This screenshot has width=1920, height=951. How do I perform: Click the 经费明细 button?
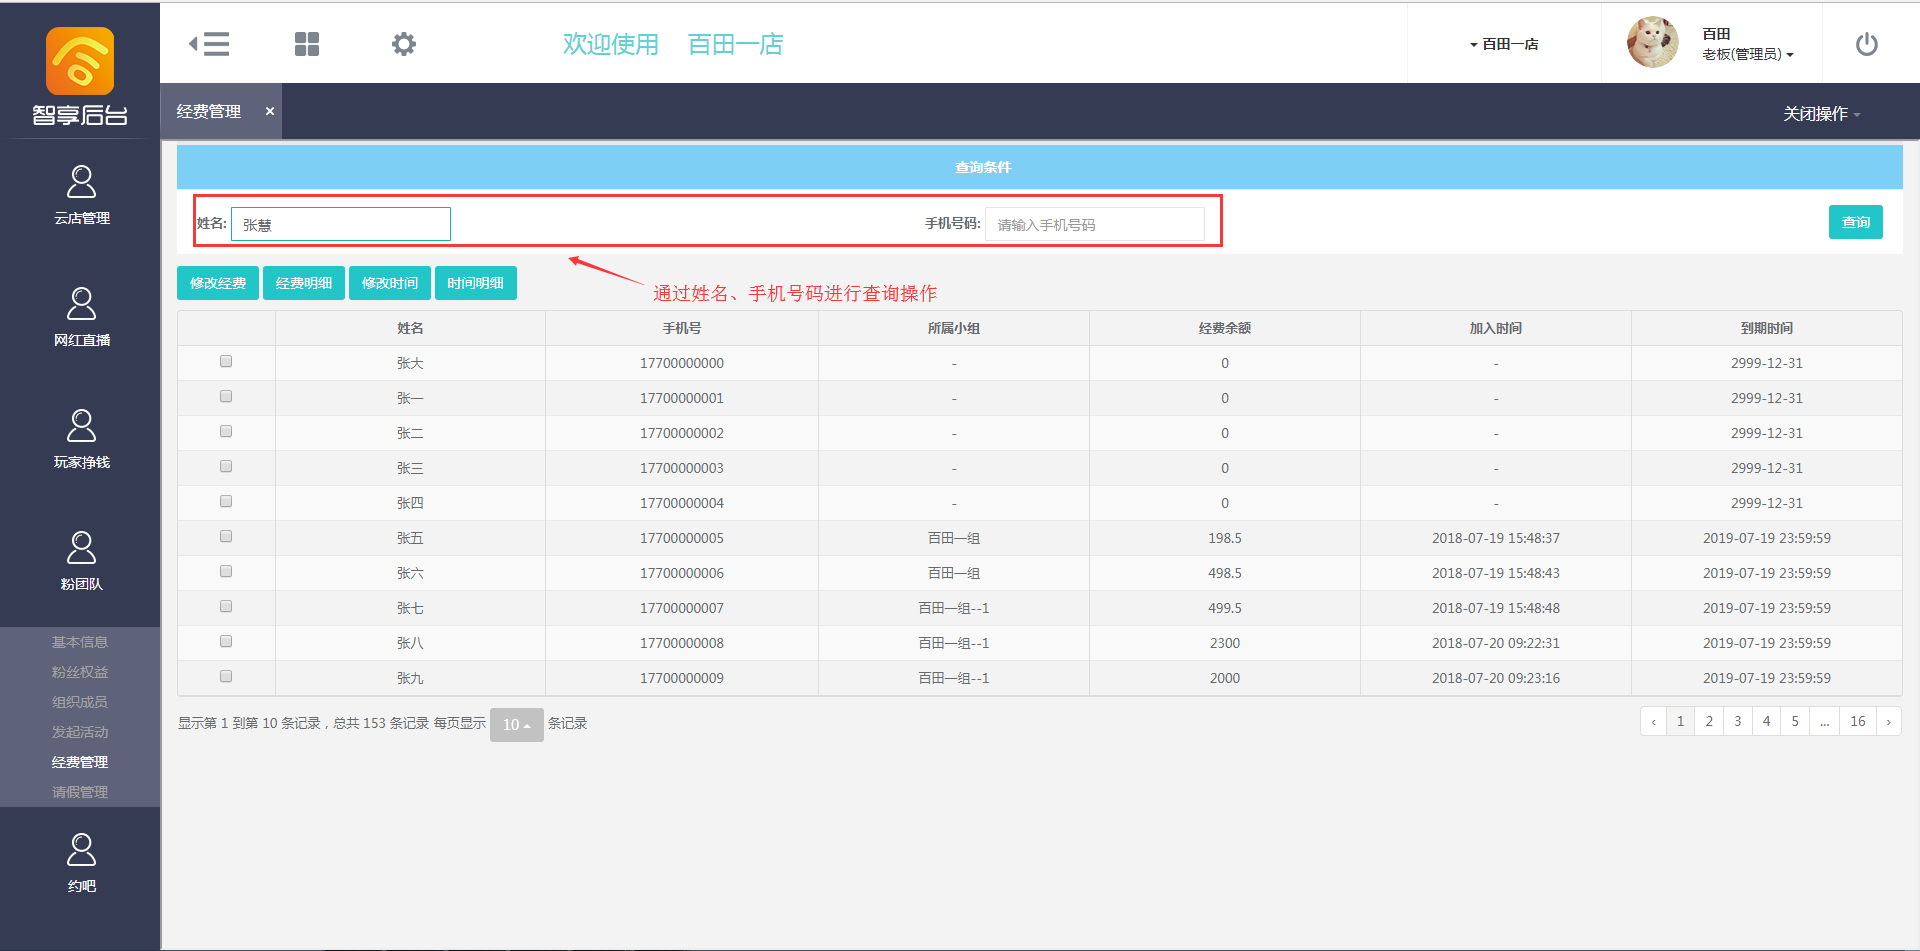coord(304,283)
